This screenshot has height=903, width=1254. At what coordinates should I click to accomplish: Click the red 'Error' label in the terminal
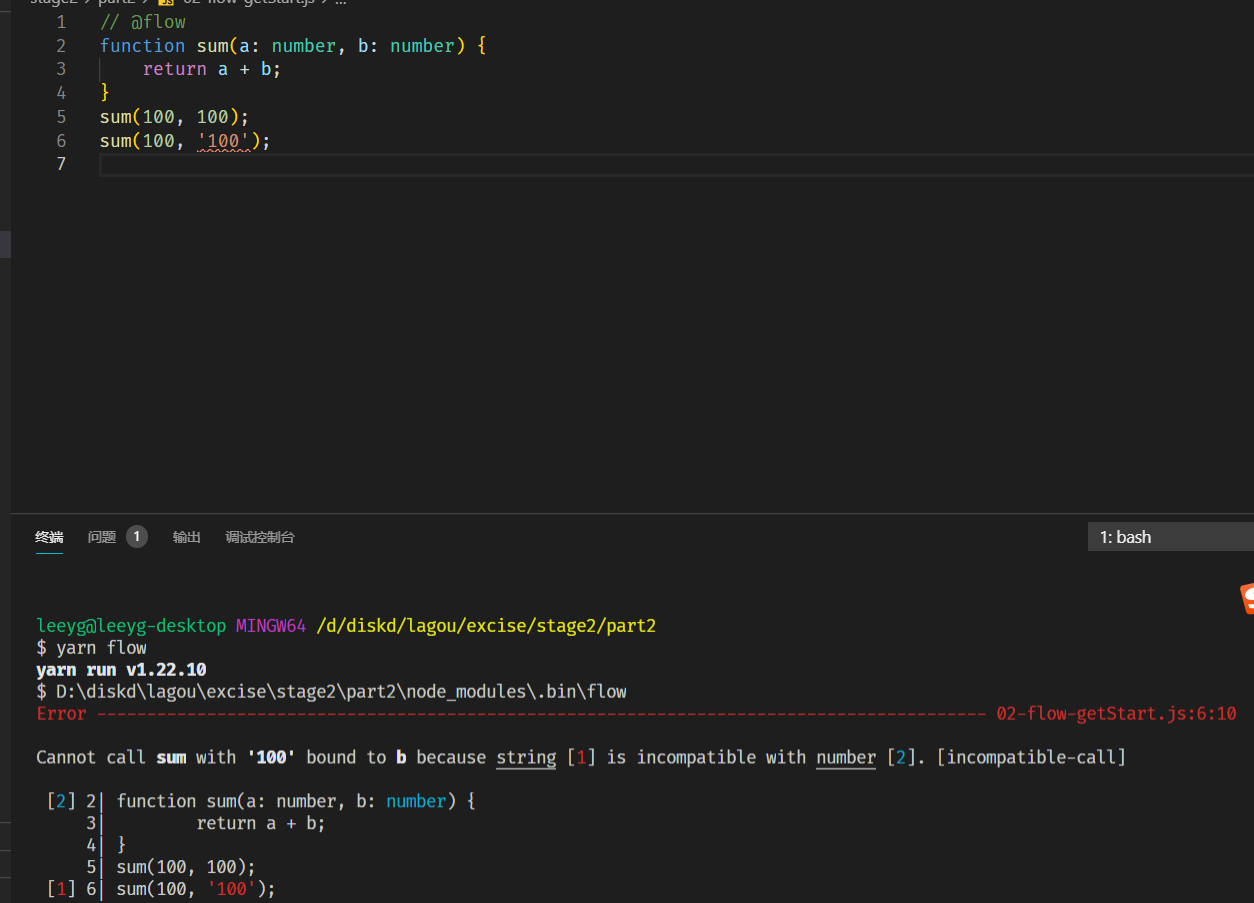[61, 714]
